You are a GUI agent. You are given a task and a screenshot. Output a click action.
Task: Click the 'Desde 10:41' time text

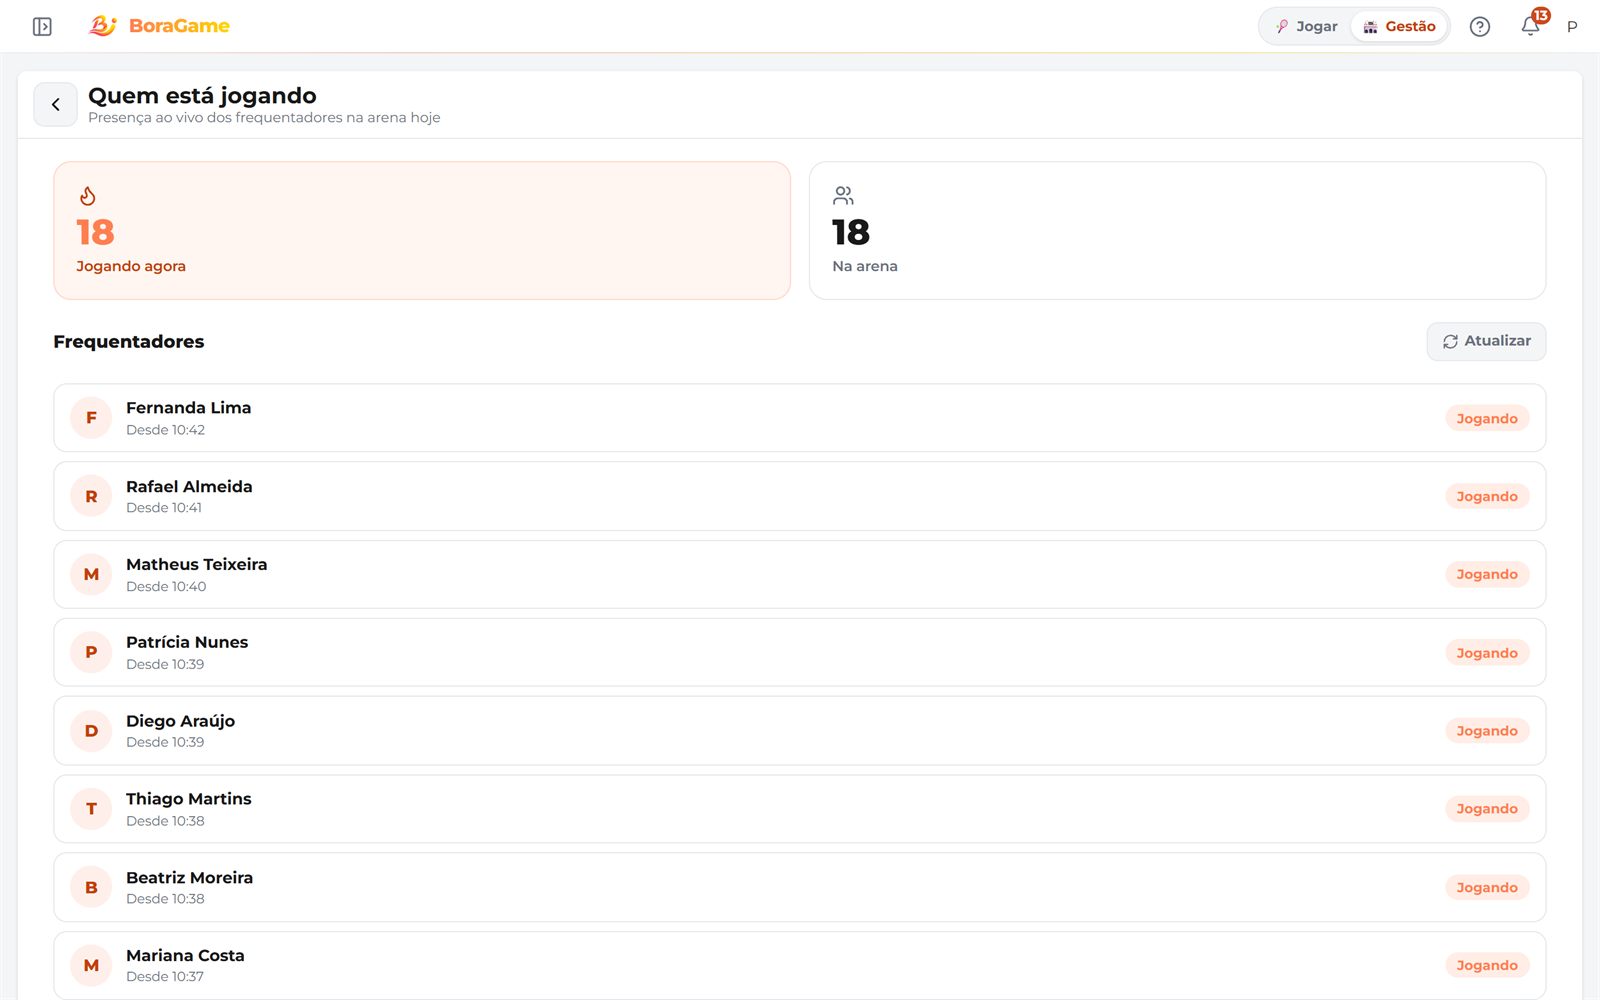pyautogui.click(x=164, y=508)
